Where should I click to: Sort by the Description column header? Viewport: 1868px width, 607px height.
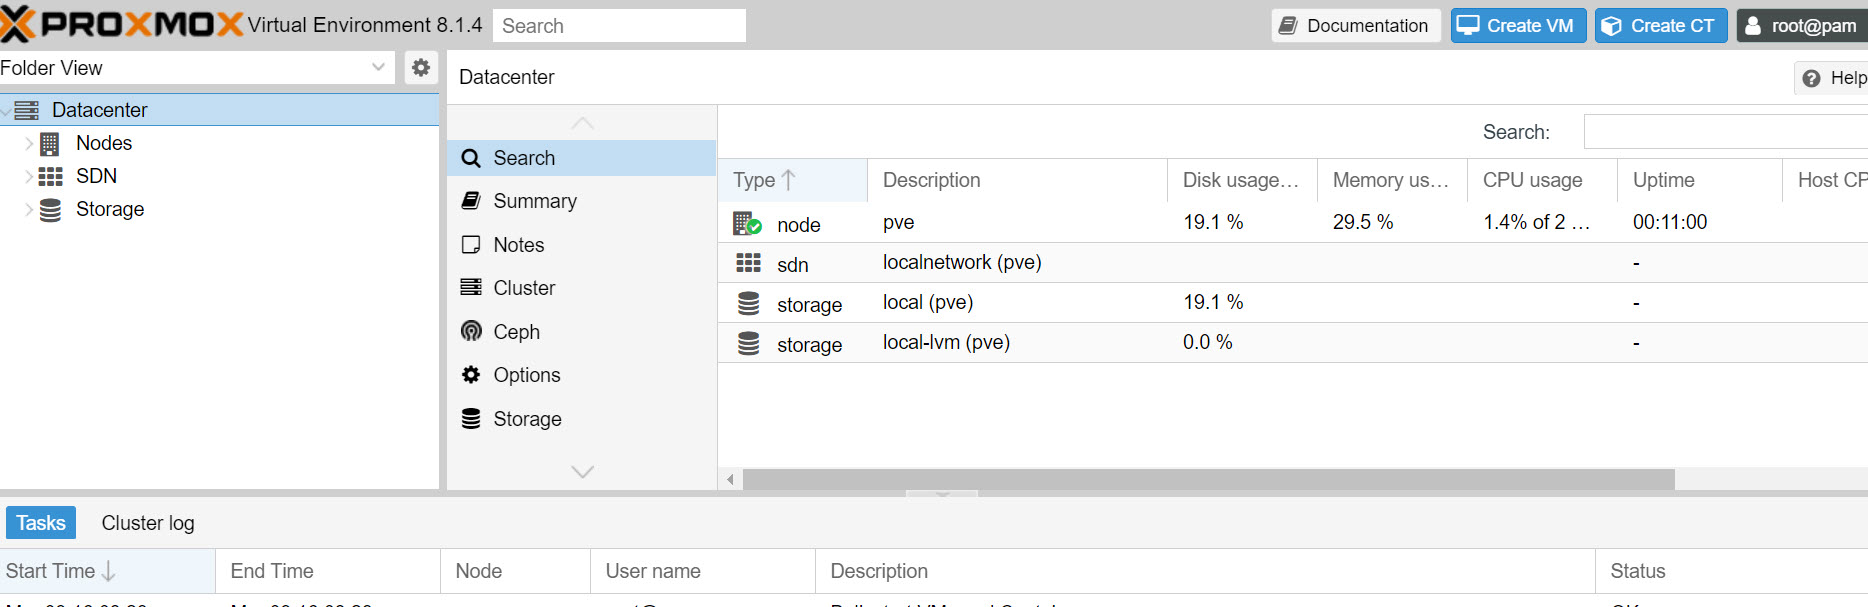coord(1017,180)
